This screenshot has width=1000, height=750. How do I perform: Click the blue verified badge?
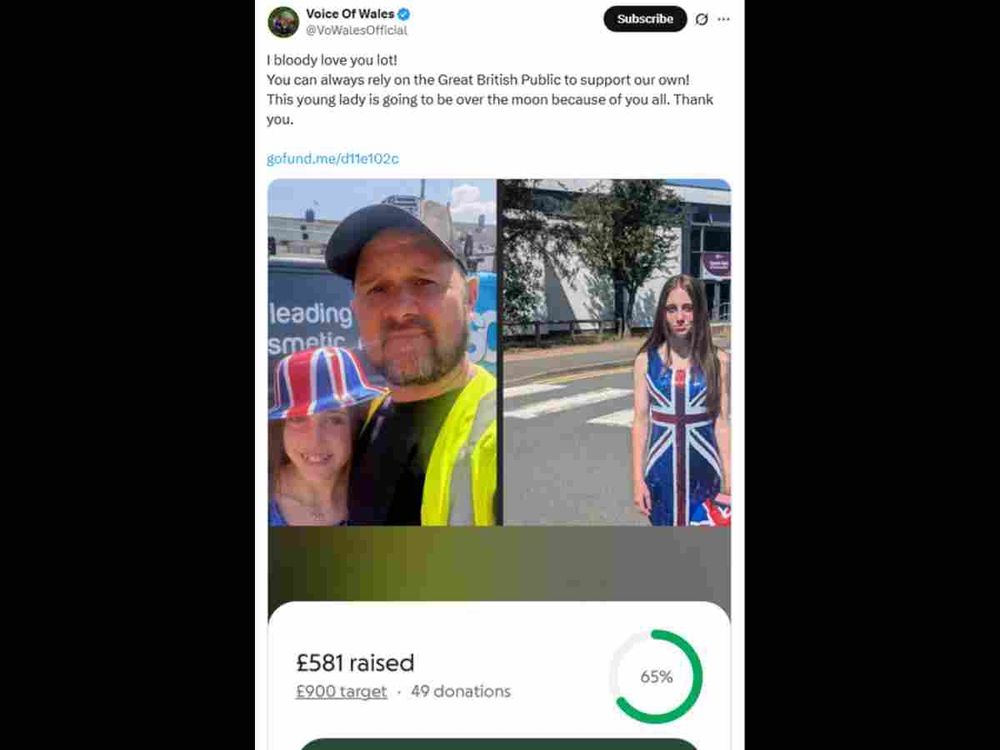point(404,14)
